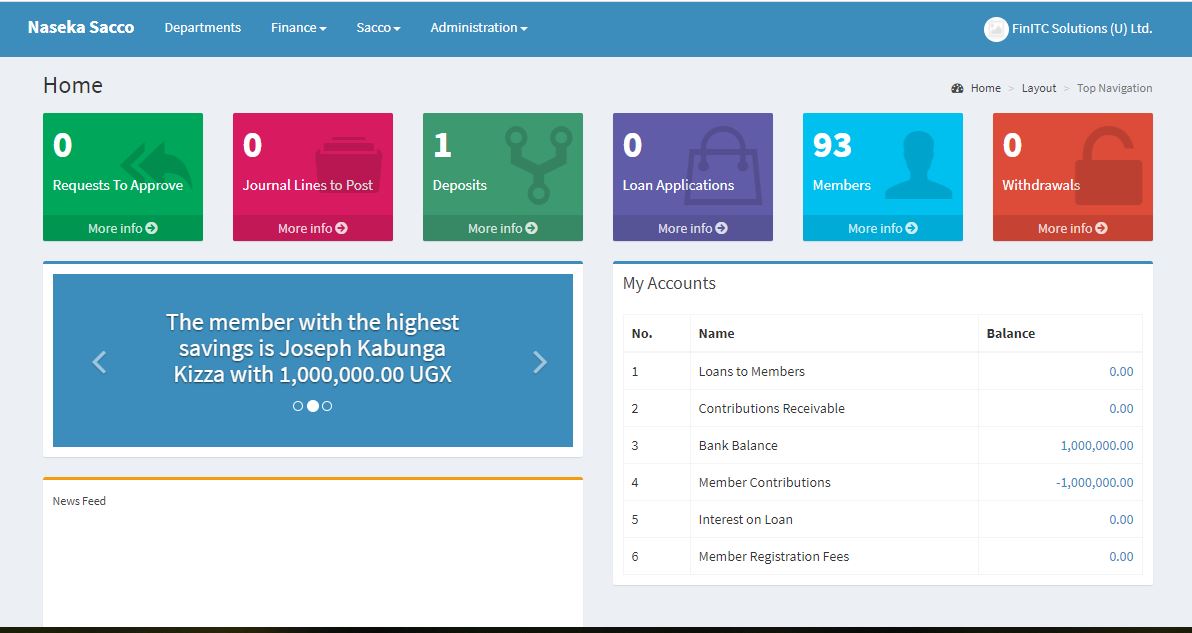1192x633 pixels.
Task: Click the person icon in Members card
Action: 918,164
